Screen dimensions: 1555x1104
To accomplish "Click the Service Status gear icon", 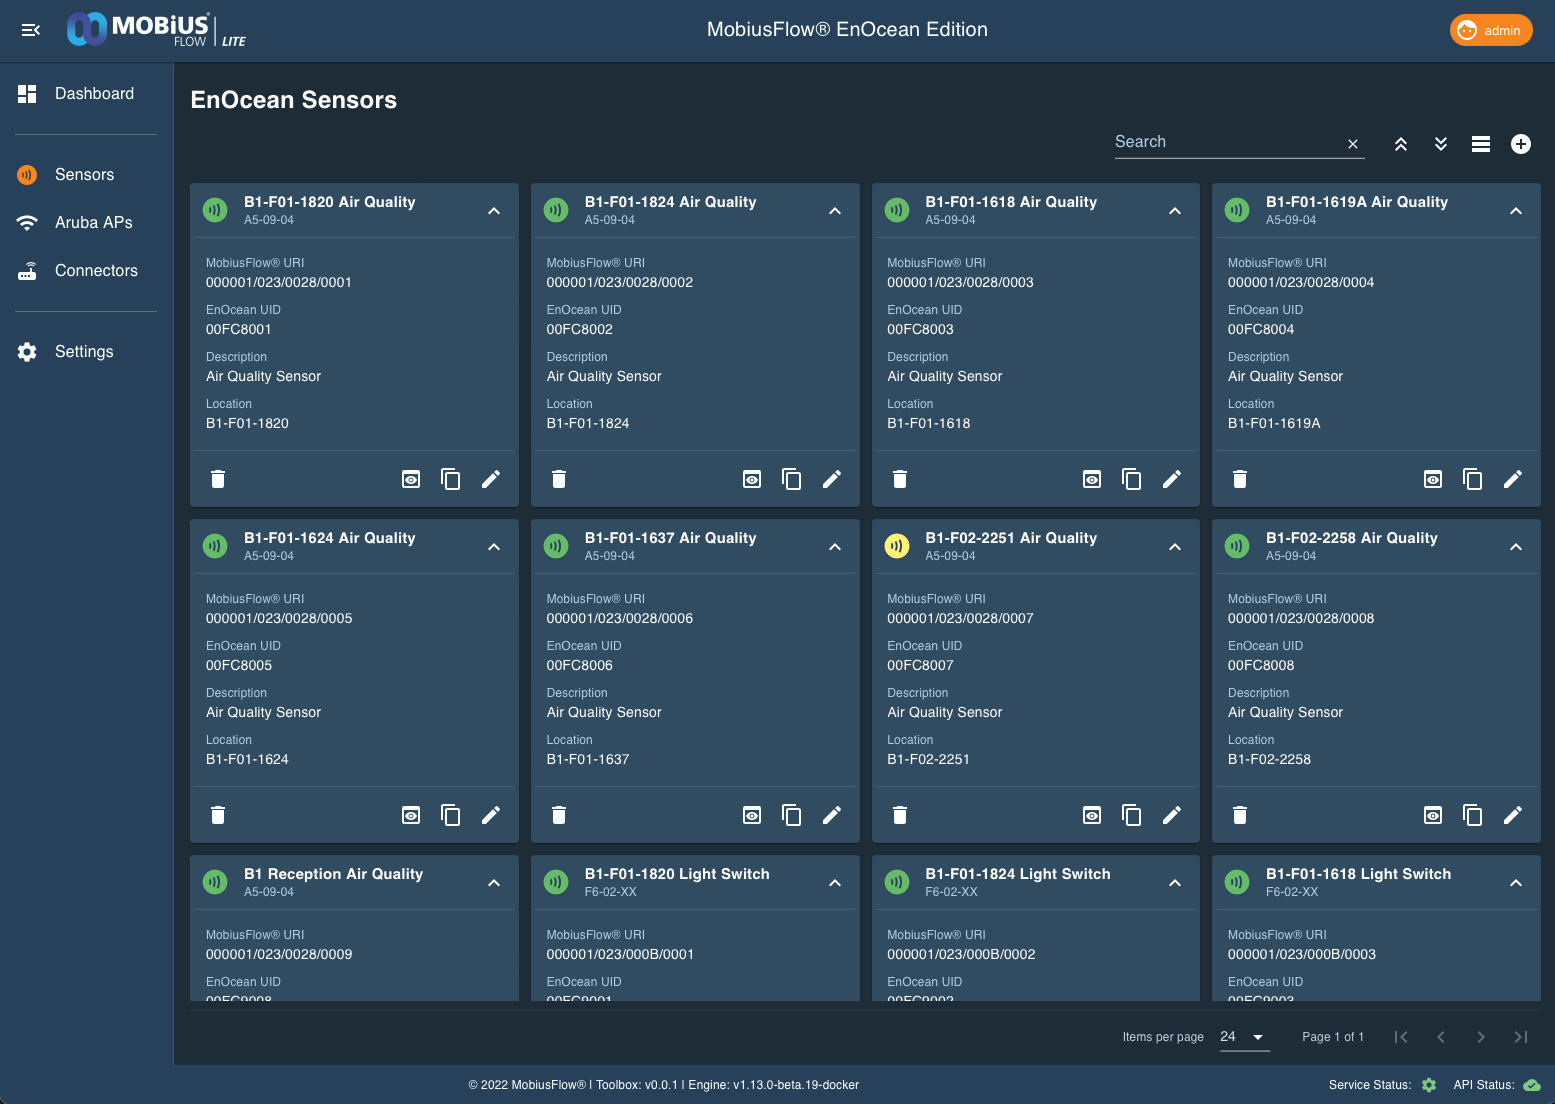I will pyautogui.click(x=1428, y=1085).
